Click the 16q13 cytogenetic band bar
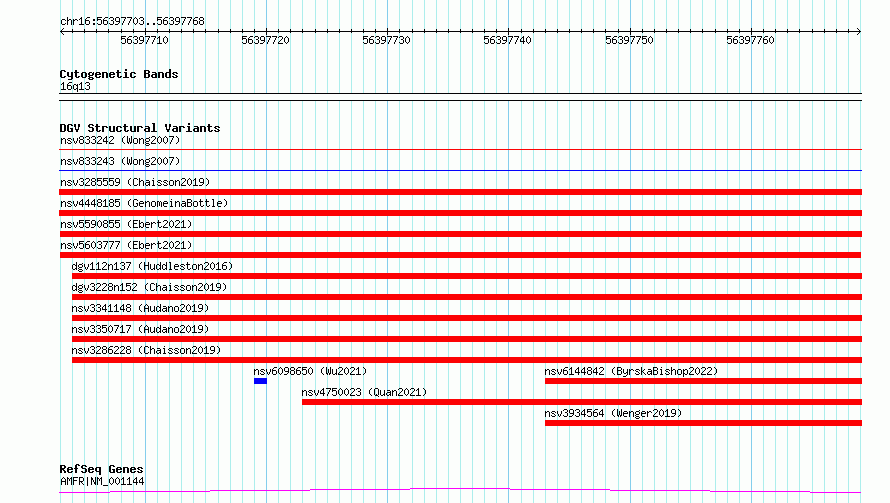The image size is (890, 503). click(x=461, y=97)
